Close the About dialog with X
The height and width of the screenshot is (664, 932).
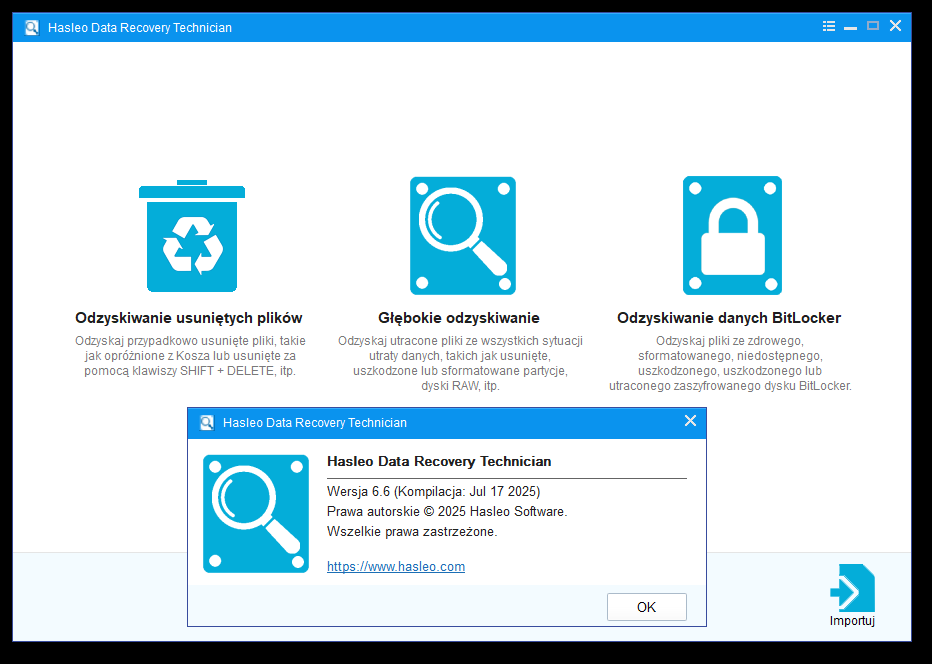coord(690,421)
